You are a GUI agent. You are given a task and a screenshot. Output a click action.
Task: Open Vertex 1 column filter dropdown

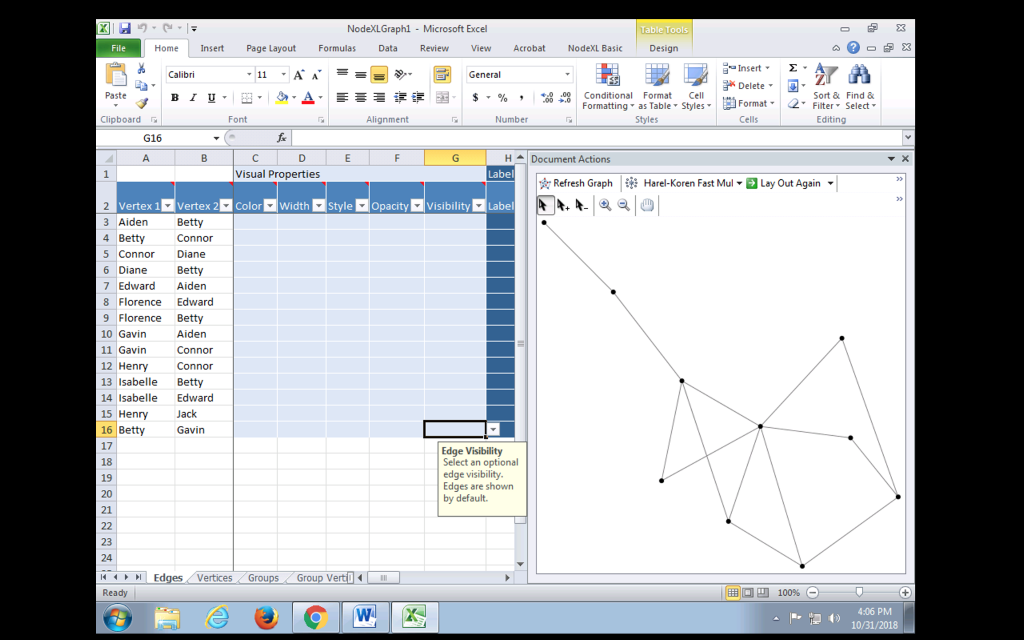click(x=167, y=206)
